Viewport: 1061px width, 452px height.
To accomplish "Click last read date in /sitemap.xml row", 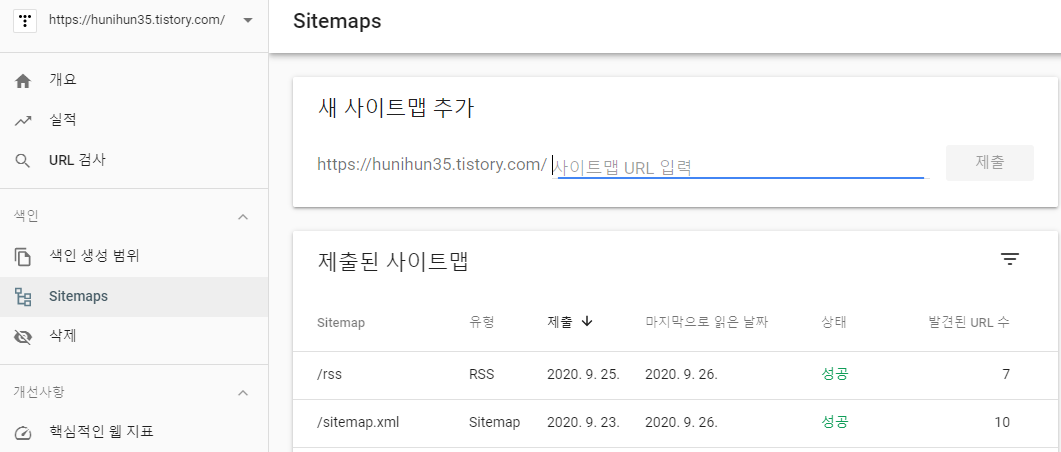I will pyautogui.click(x=681, y=423).
